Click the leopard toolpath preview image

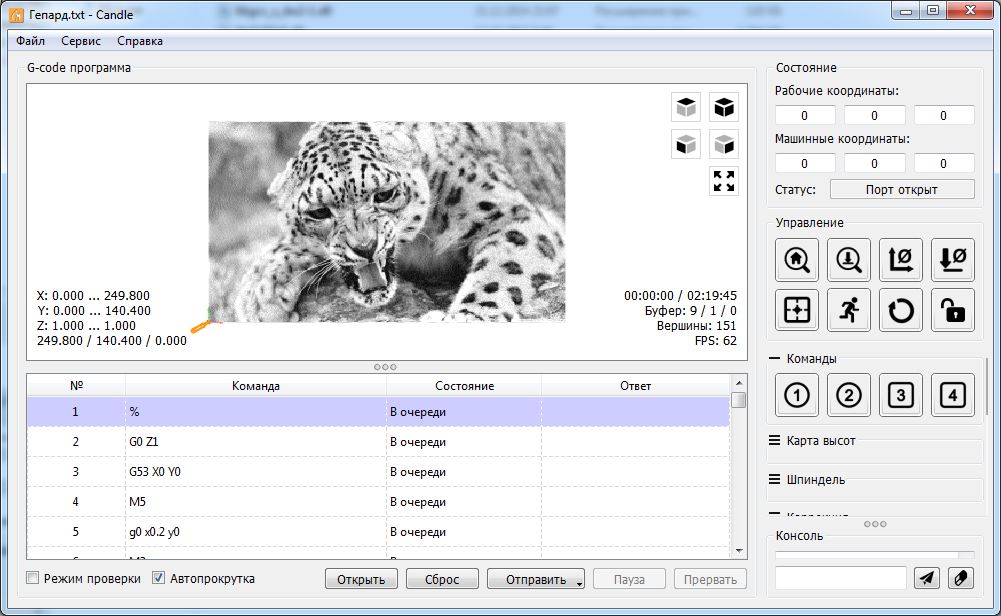pyautogui.click(x=387, y=222)
